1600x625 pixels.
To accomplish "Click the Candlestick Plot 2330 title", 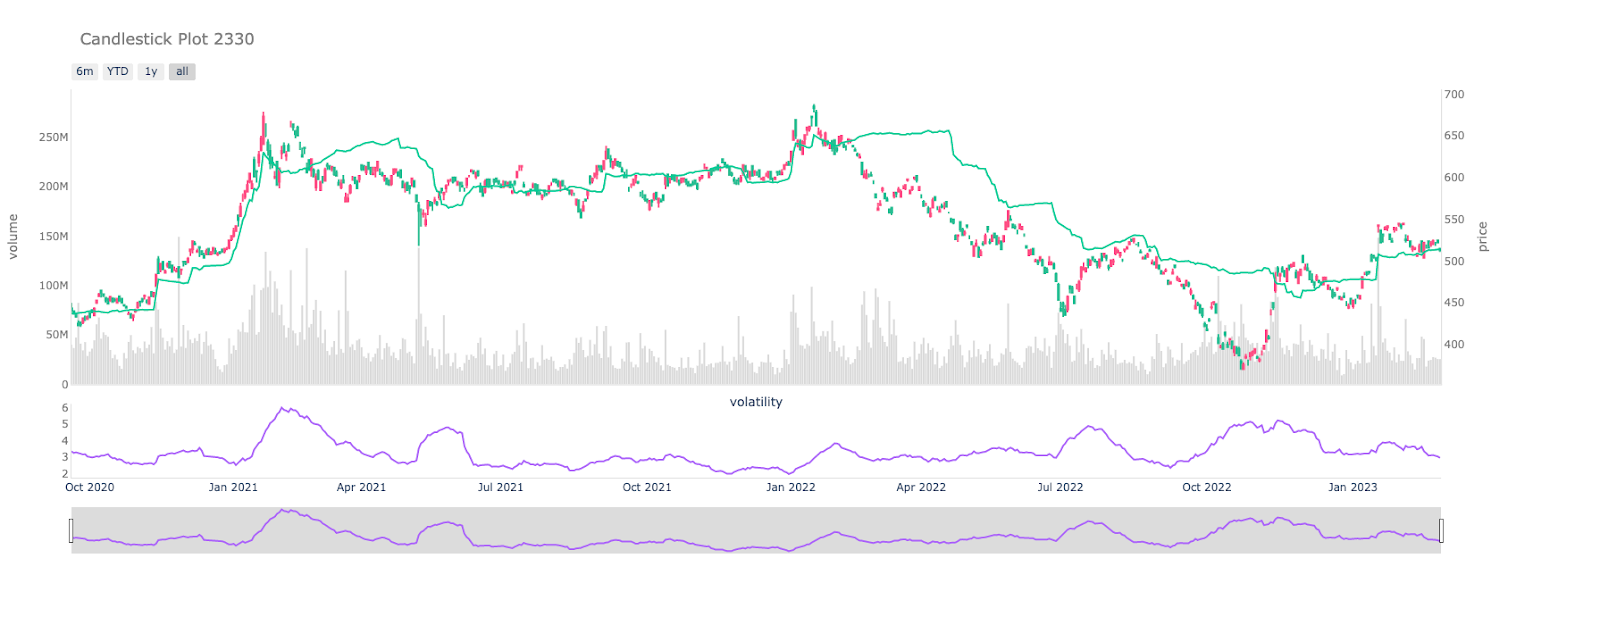I will point(167,39).
